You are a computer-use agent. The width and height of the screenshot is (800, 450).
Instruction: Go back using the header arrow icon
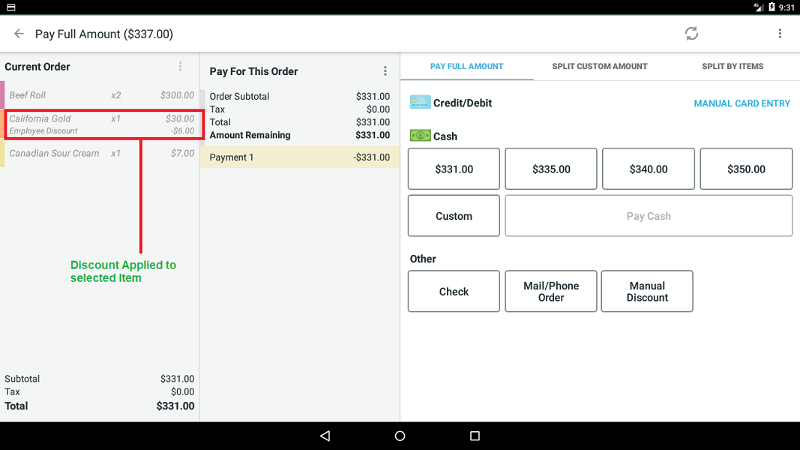click(x=19, y=34)
